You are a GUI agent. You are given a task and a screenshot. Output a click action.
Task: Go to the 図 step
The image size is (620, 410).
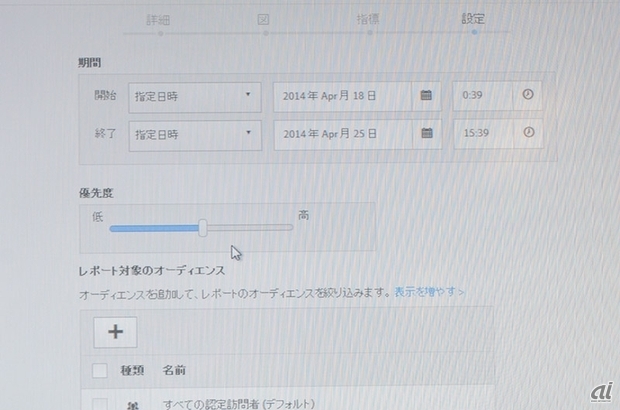[x=263, y=19]
